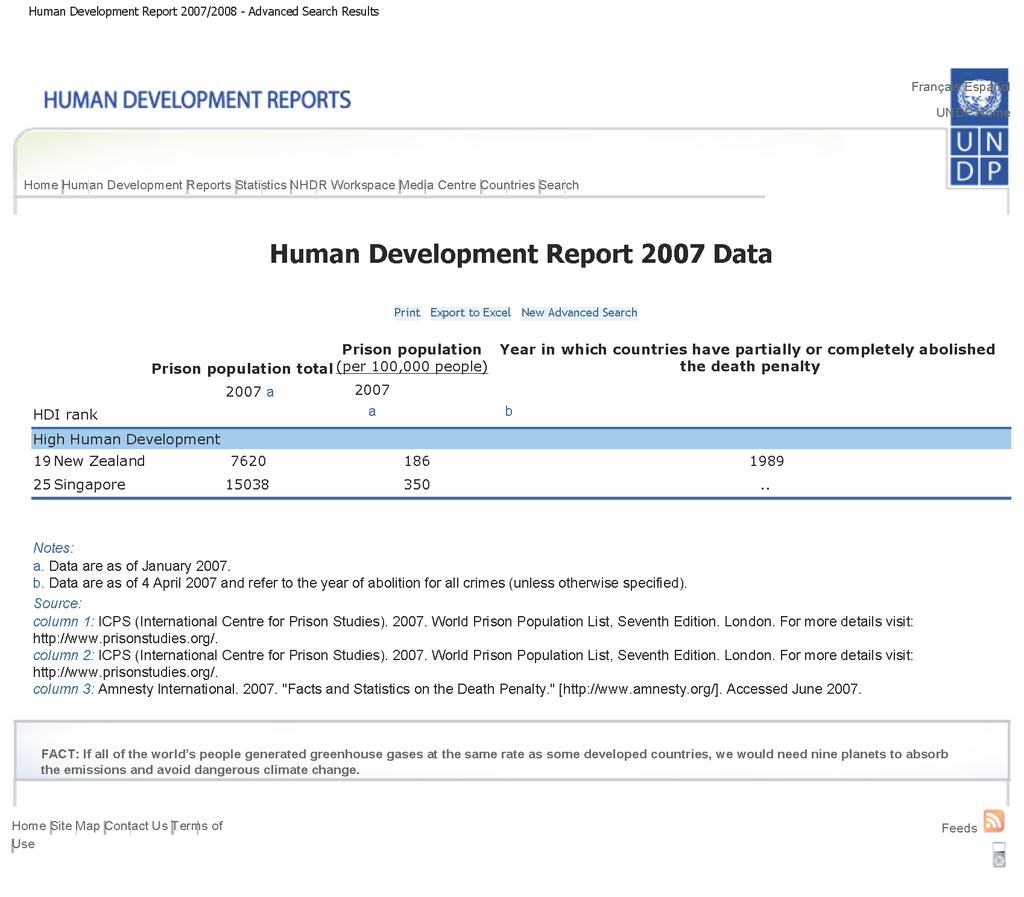The width and height of the screenshot is (1024, 897).
Task: Open Reports in the navigation bar
Action: pos(209,185)
